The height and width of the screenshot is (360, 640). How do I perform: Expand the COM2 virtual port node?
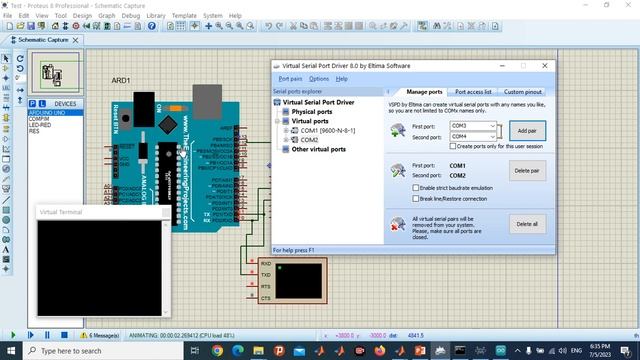(286, 140)
